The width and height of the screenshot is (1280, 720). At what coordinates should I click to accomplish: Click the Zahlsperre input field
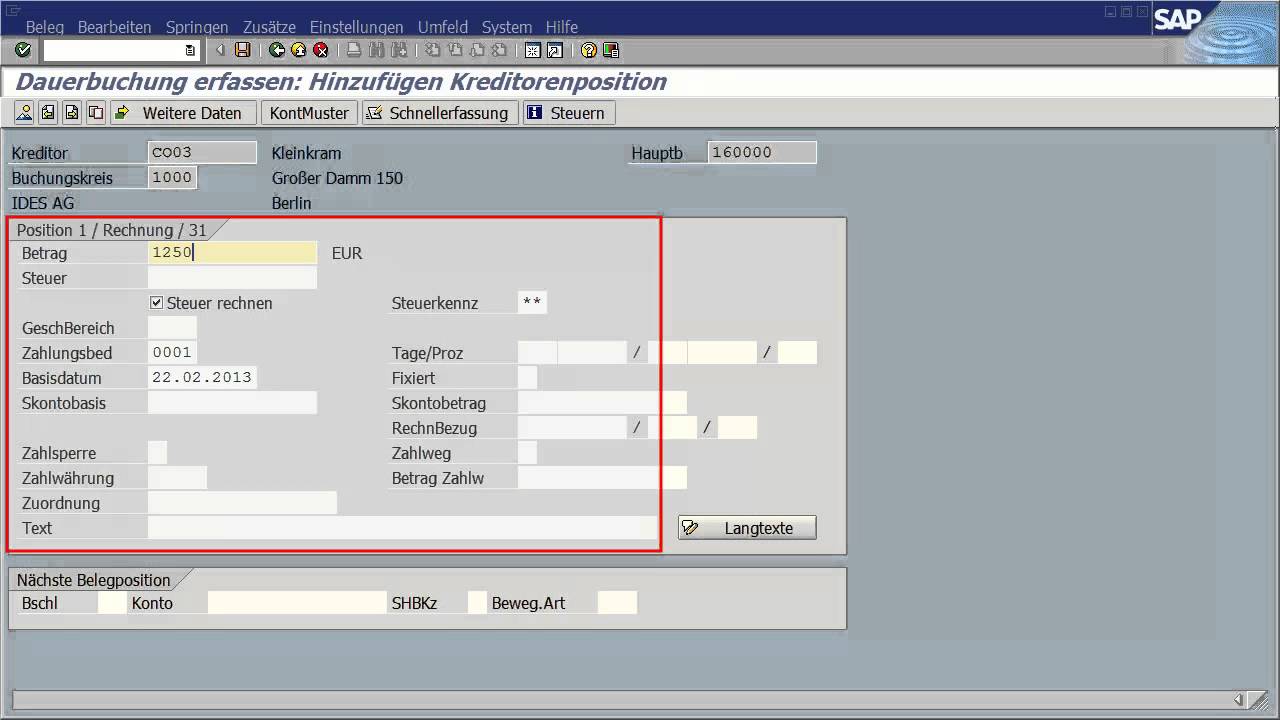157,453
